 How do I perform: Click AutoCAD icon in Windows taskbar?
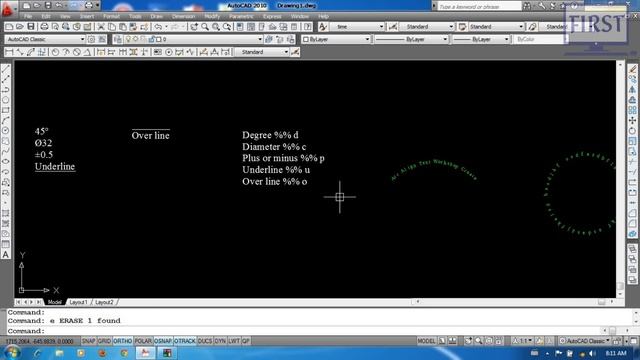tap(145, 353)
